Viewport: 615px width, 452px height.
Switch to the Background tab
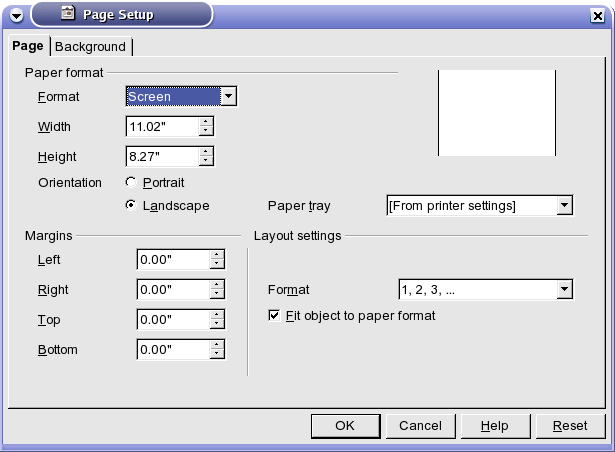pyautogui.click(x=91, y=47)
